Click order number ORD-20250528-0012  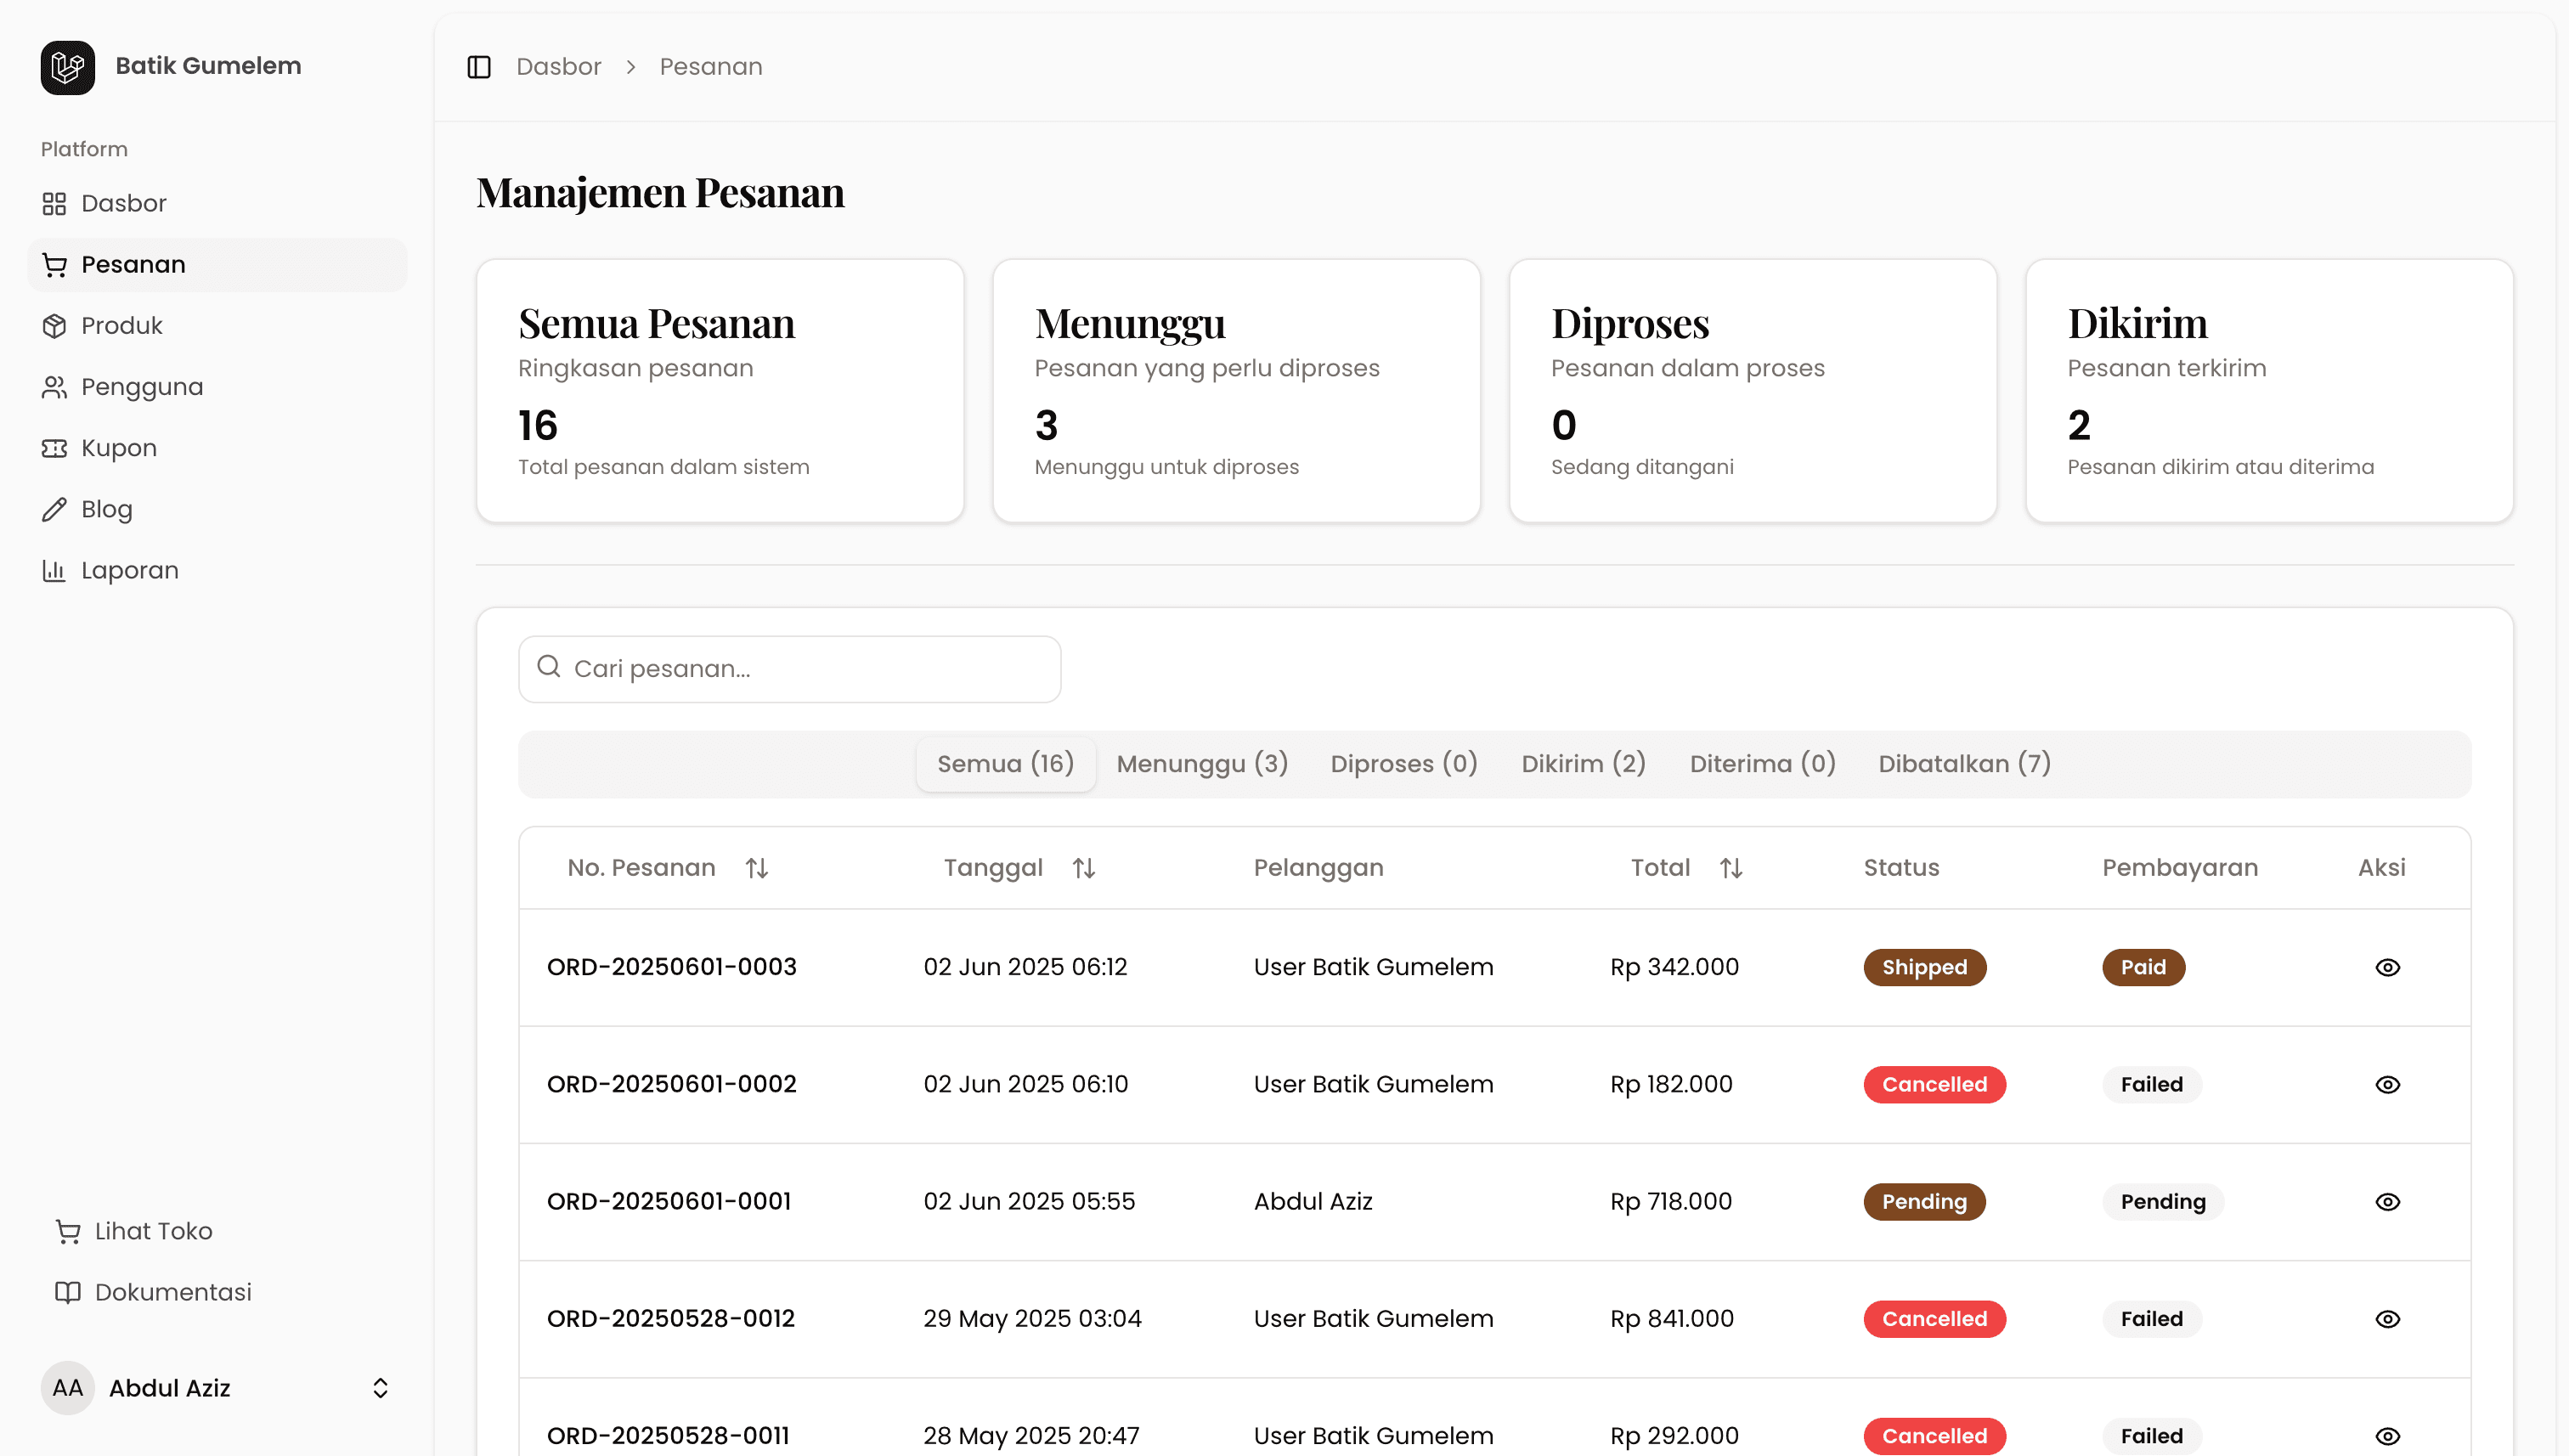671,1319
